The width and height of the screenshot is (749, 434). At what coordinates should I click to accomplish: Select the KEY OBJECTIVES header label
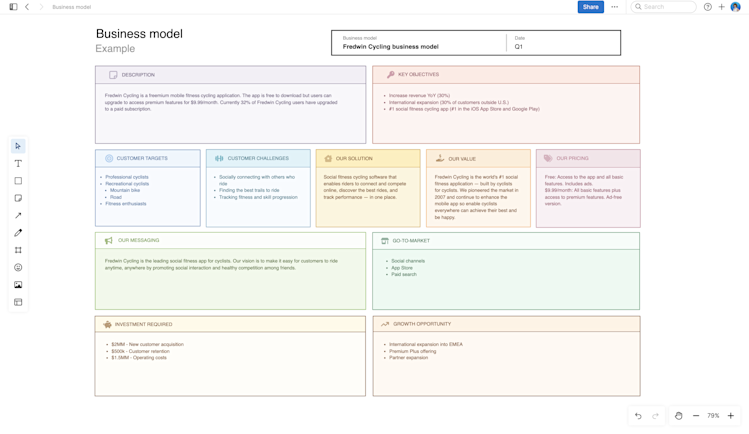418,74
